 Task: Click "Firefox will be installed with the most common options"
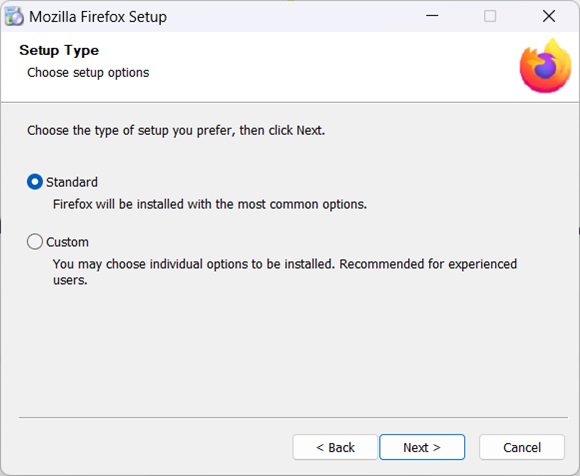(x=210, y=204)
